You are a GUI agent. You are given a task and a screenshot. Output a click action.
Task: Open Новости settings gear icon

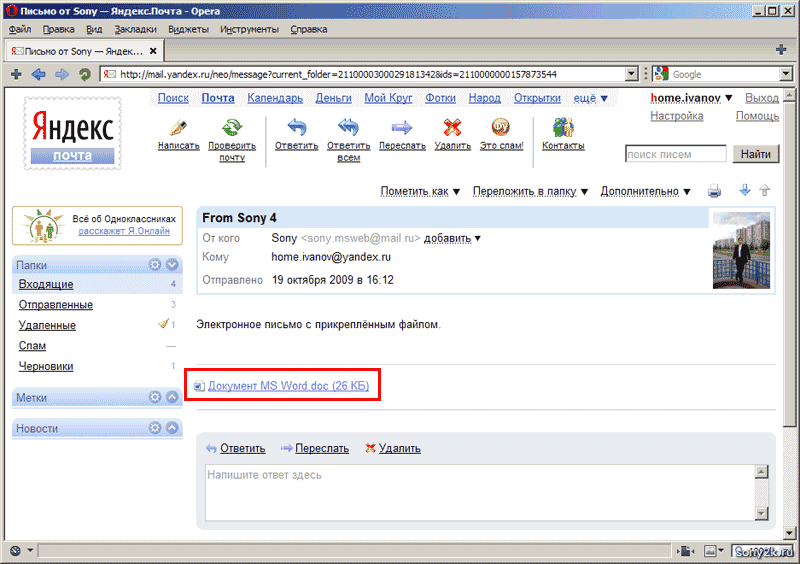[155, 428]
